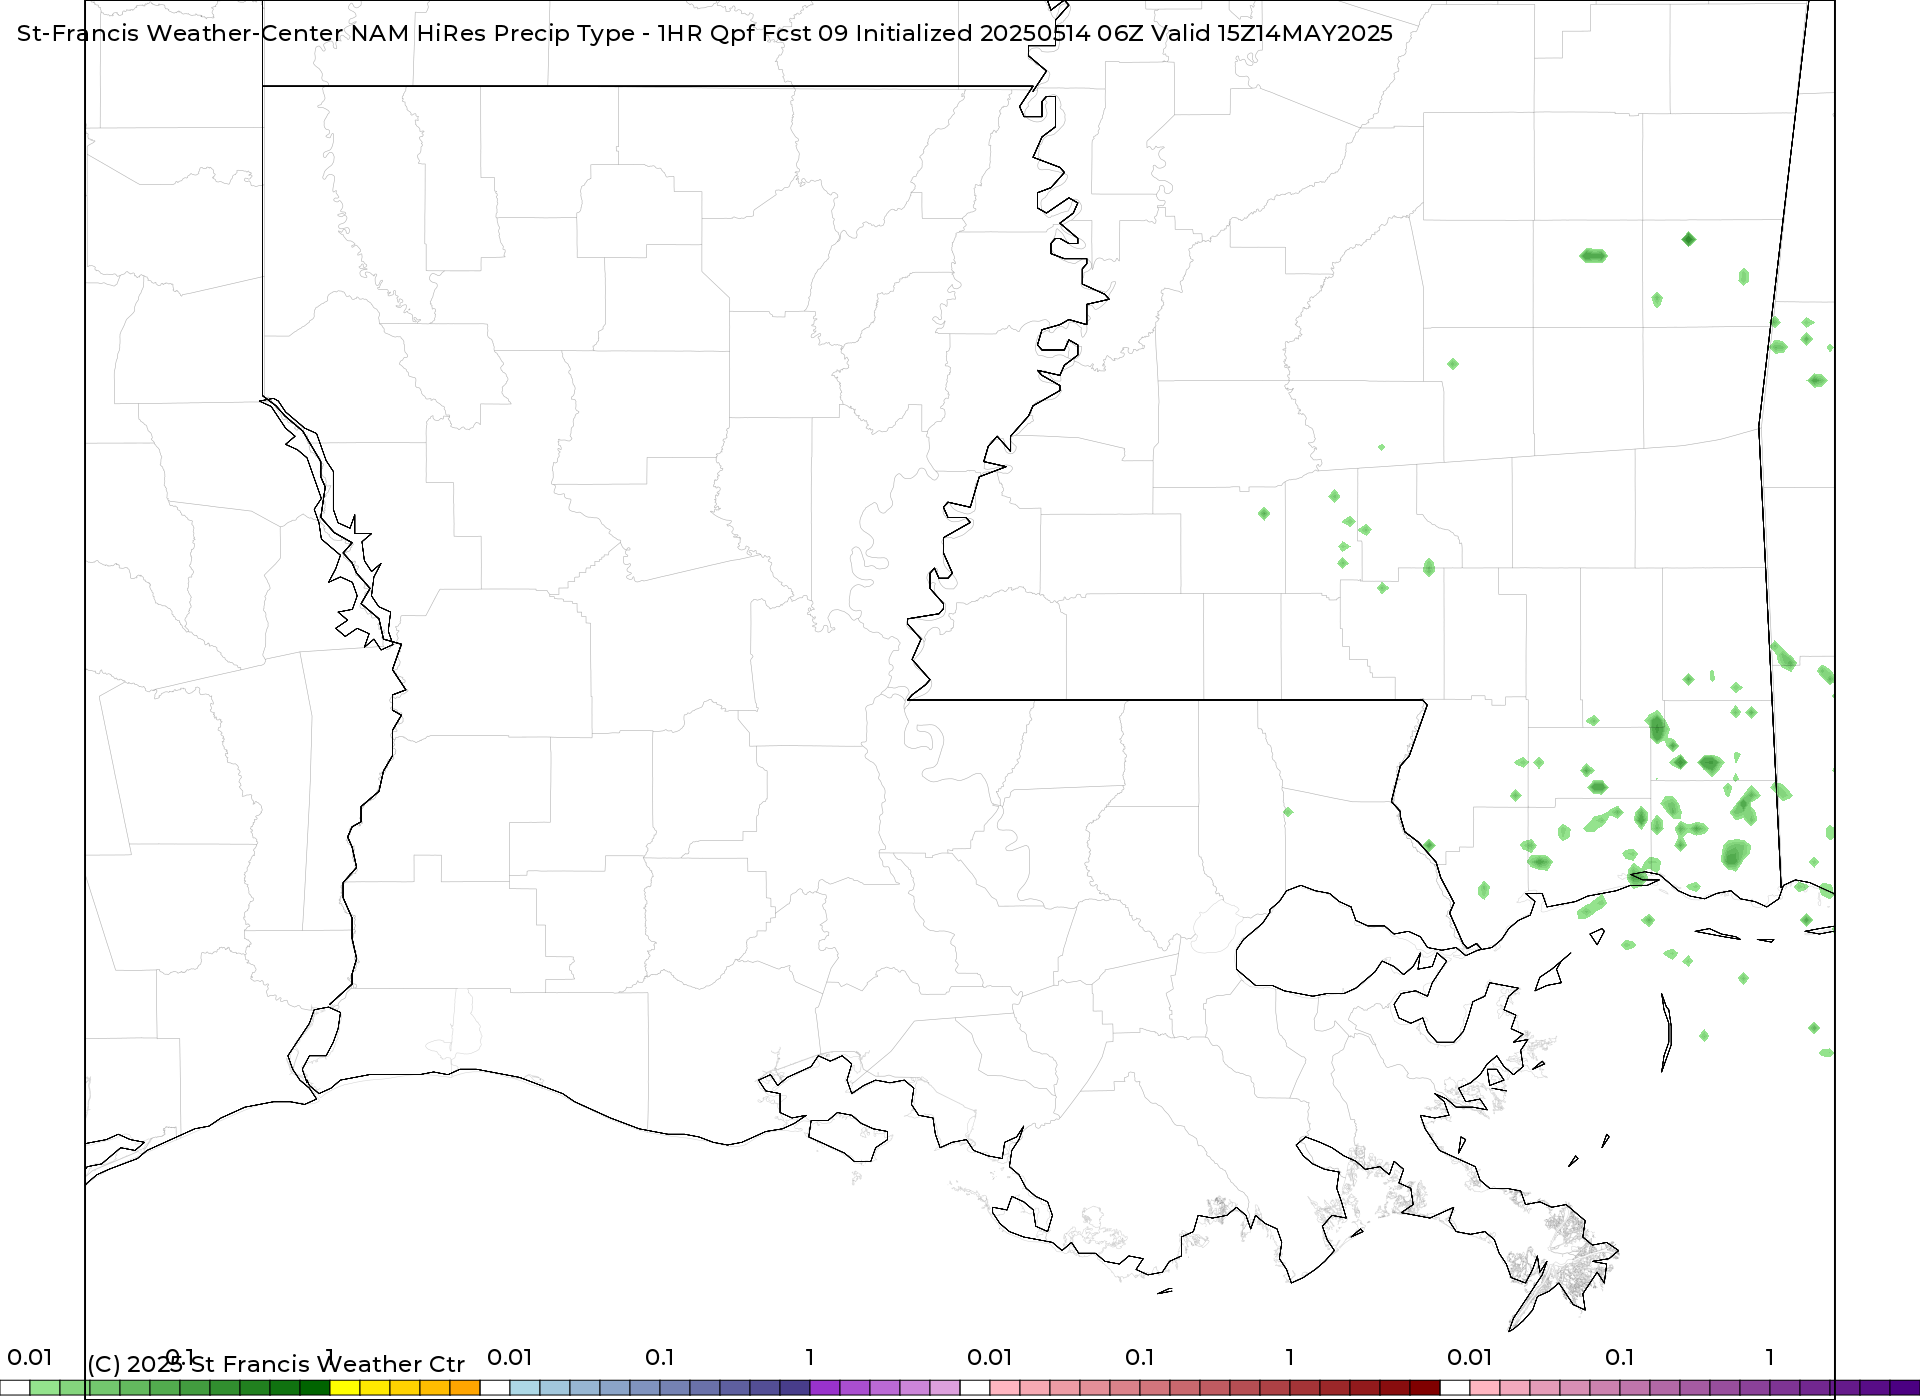This screenshot has width=1920, height=1400.
Task: Click the 0.01 label above the pink-purple scale
Action: (1470, 1357)
